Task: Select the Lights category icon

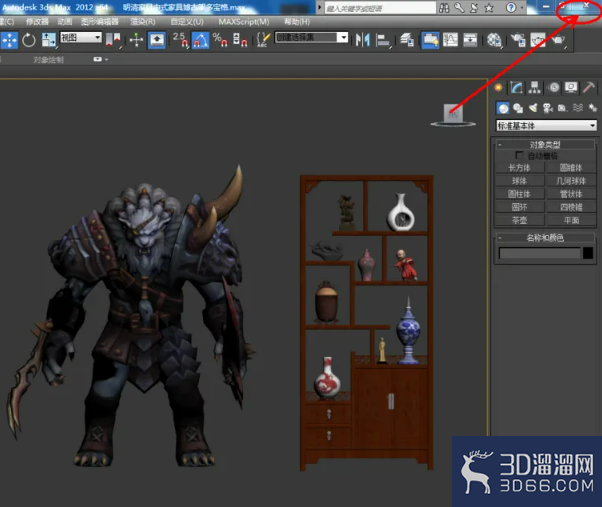Action: [533, 108]
